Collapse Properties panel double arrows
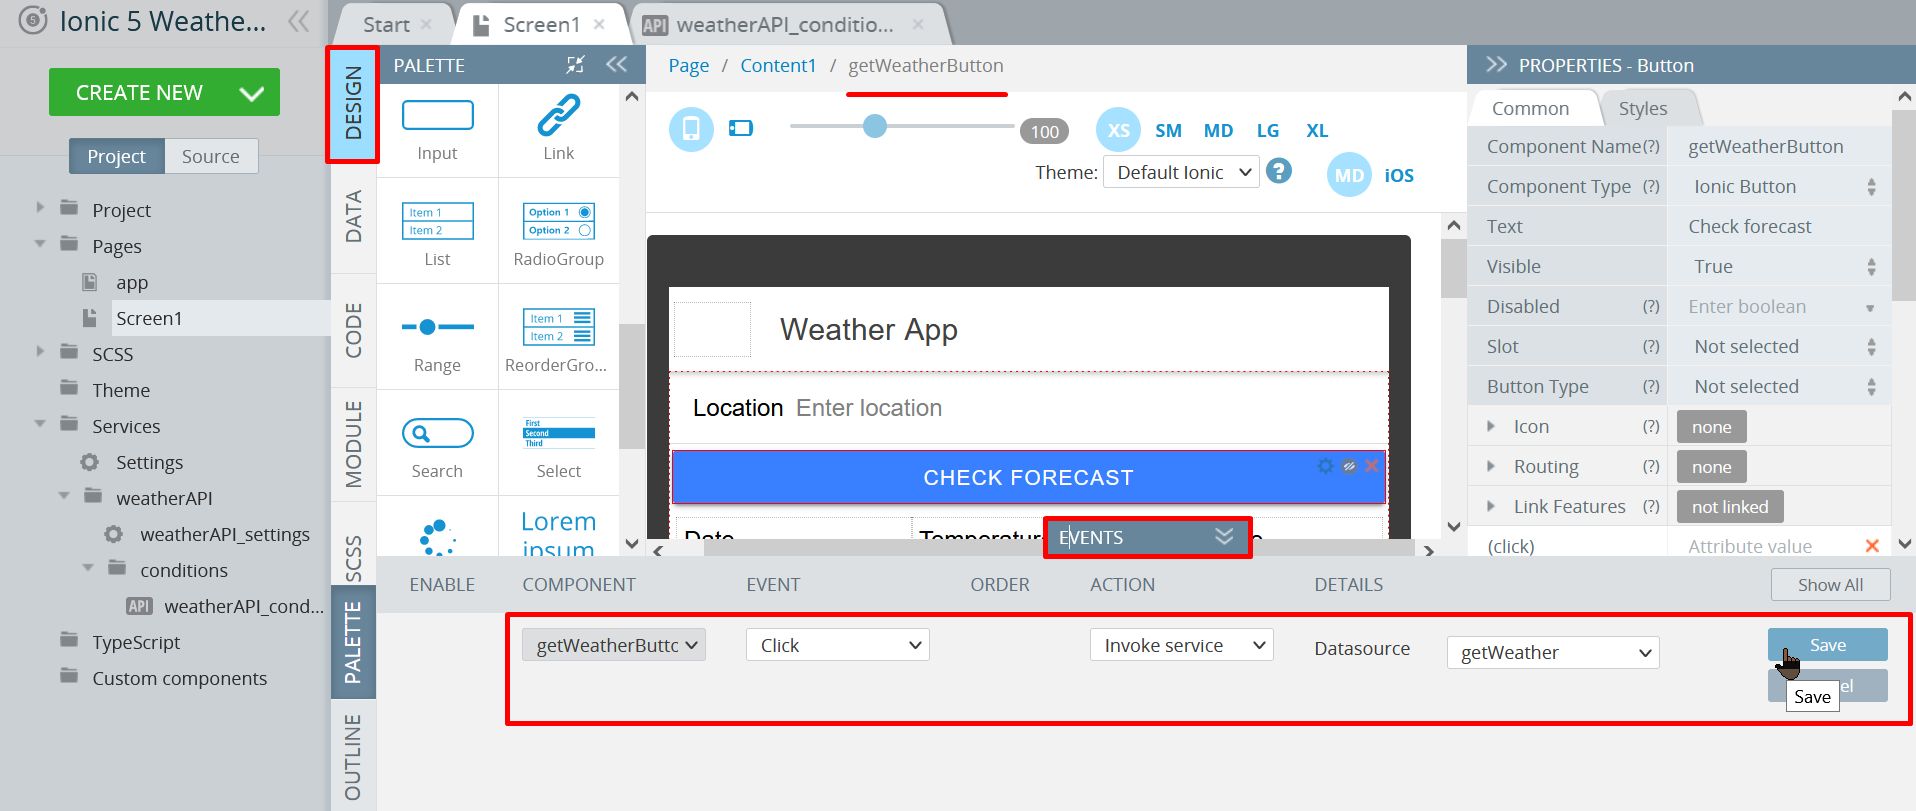 pos(1496,65)
